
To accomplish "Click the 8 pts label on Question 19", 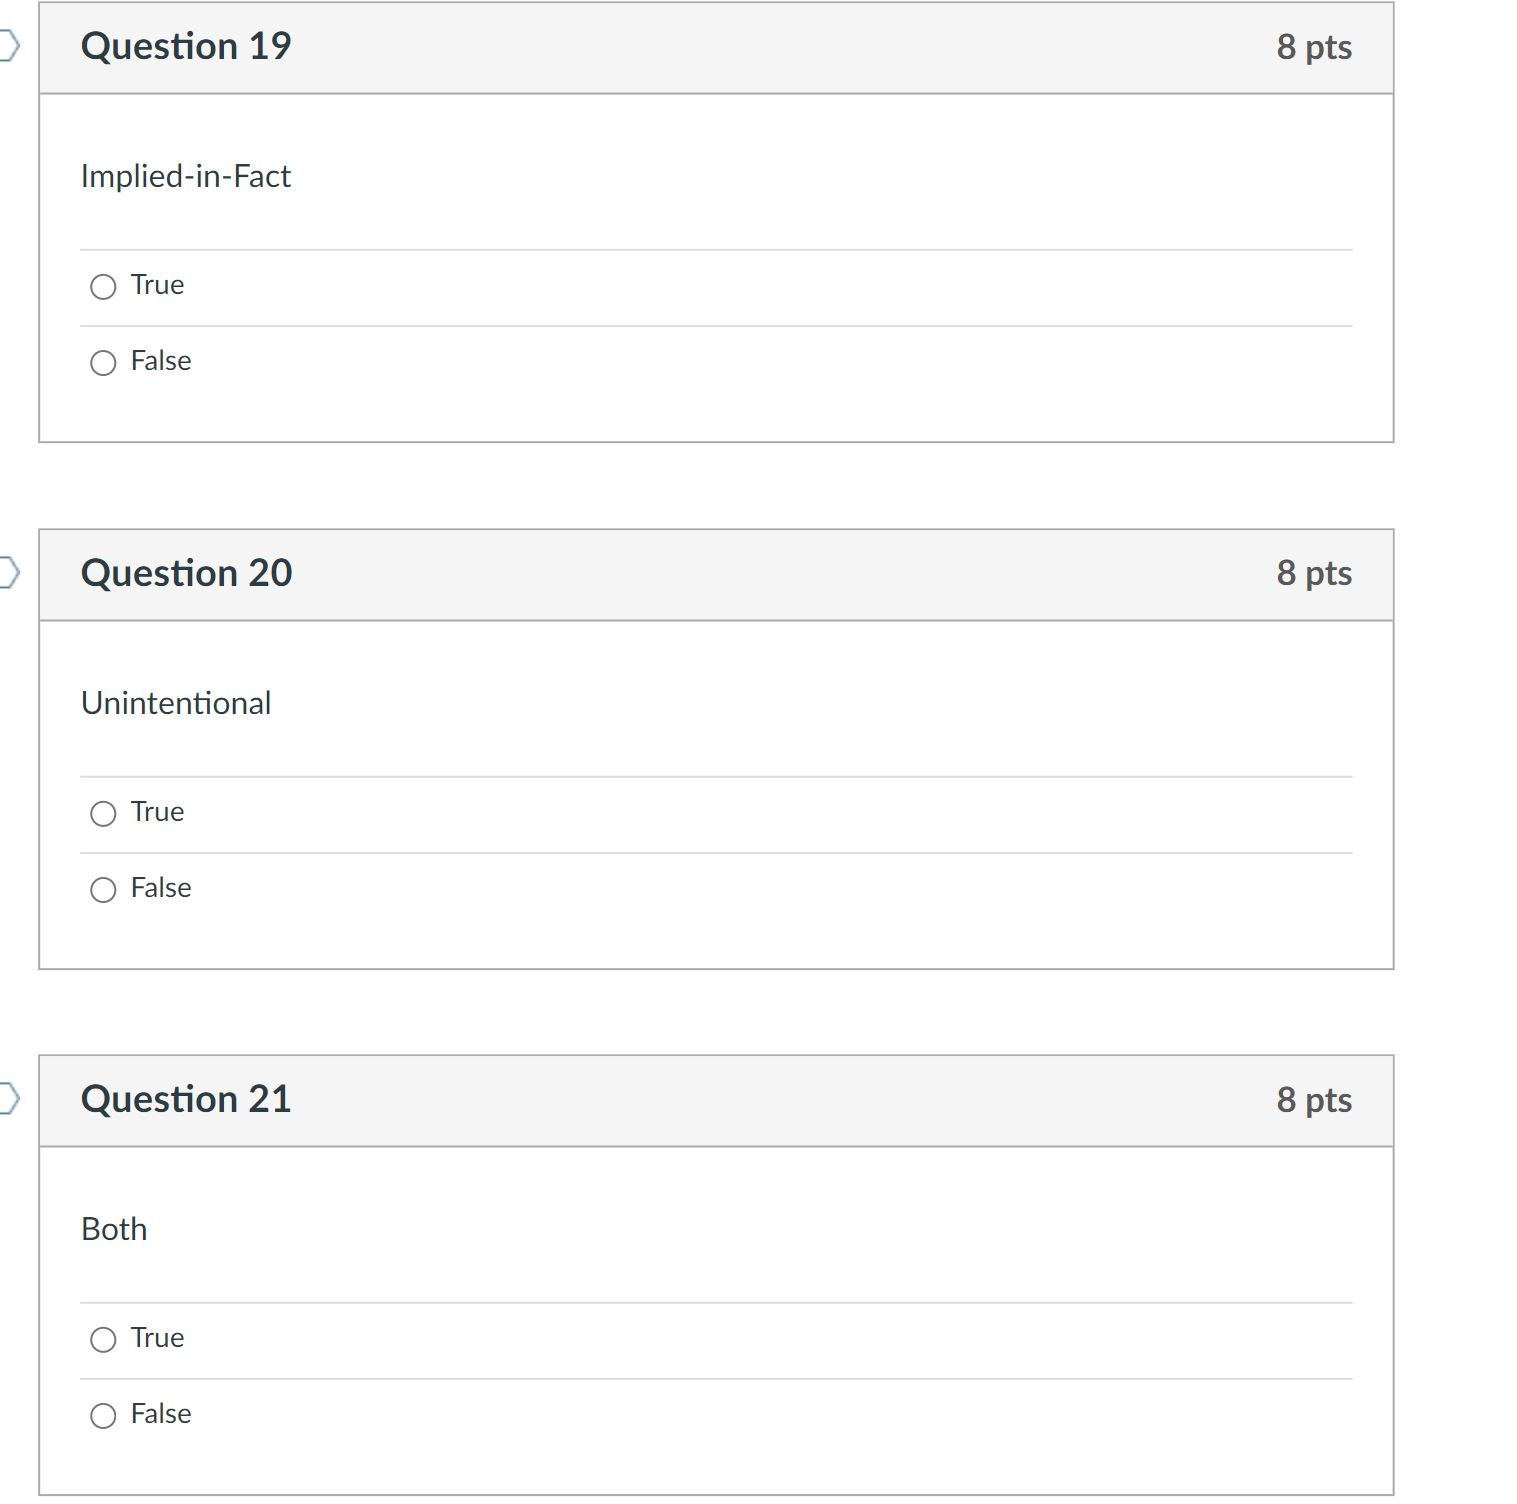I will coord(1313,46).
